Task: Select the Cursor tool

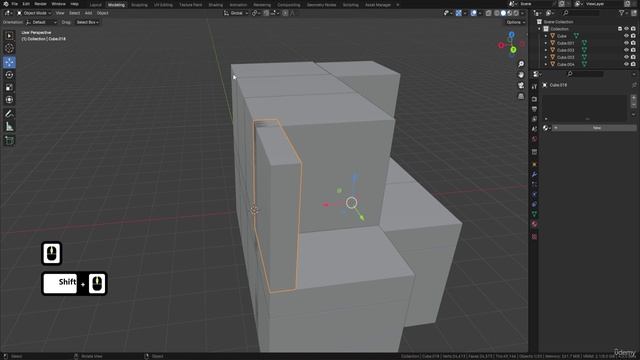Action: click(9, 48)
